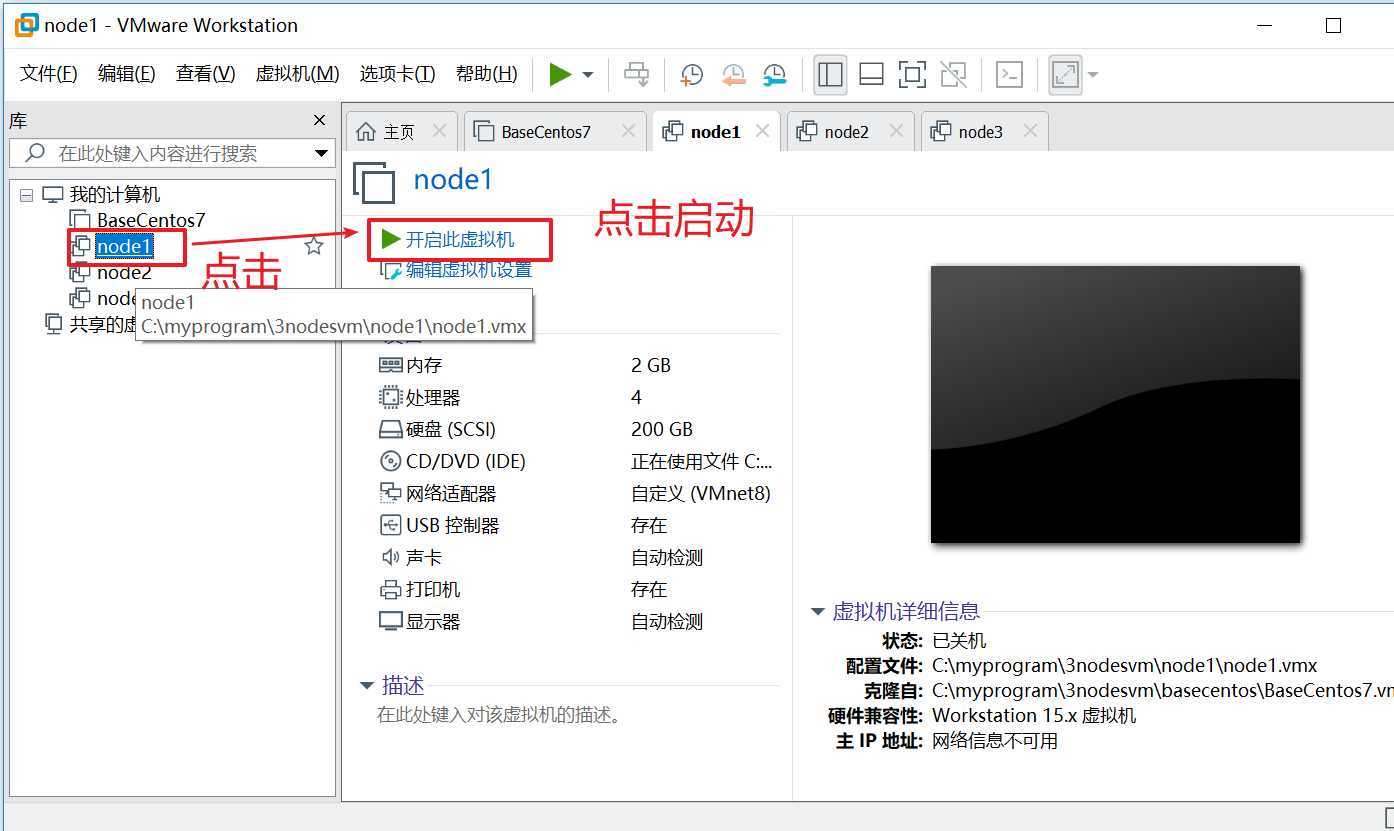This screenshot has height=831, width=1394.
Task: Take a snapshot with the clock-plus icon
Action: 691,74
